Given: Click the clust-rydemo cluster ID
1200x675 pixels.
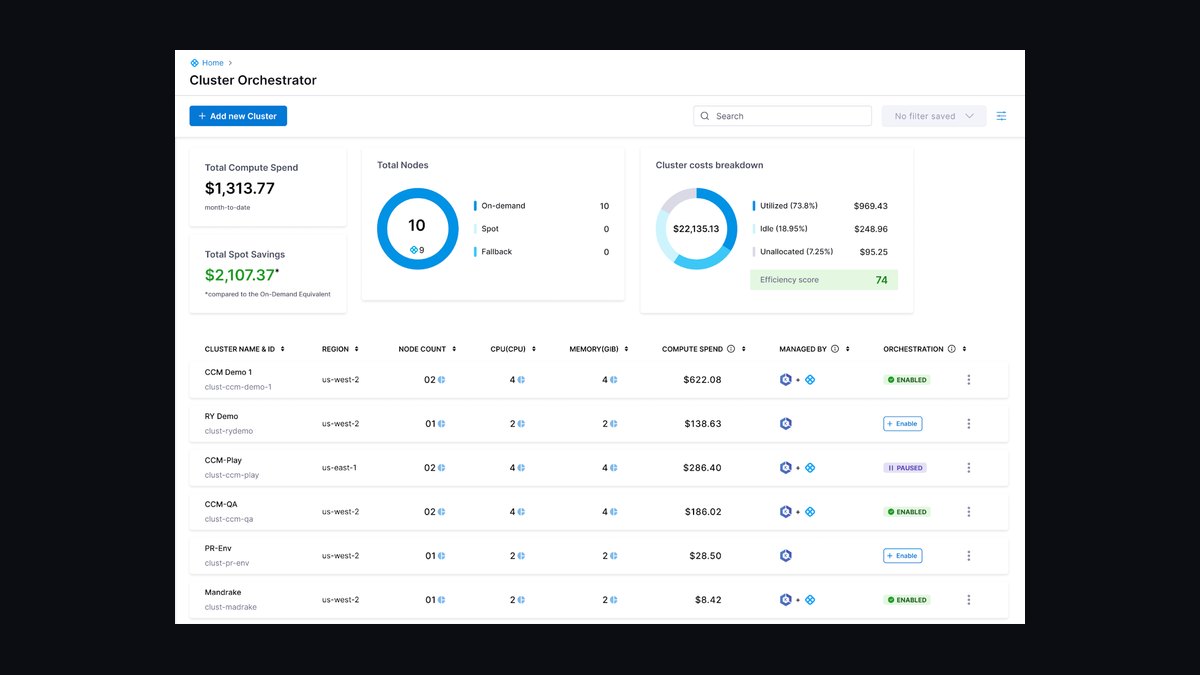Looking at the screenshot, I should point(229,431).
